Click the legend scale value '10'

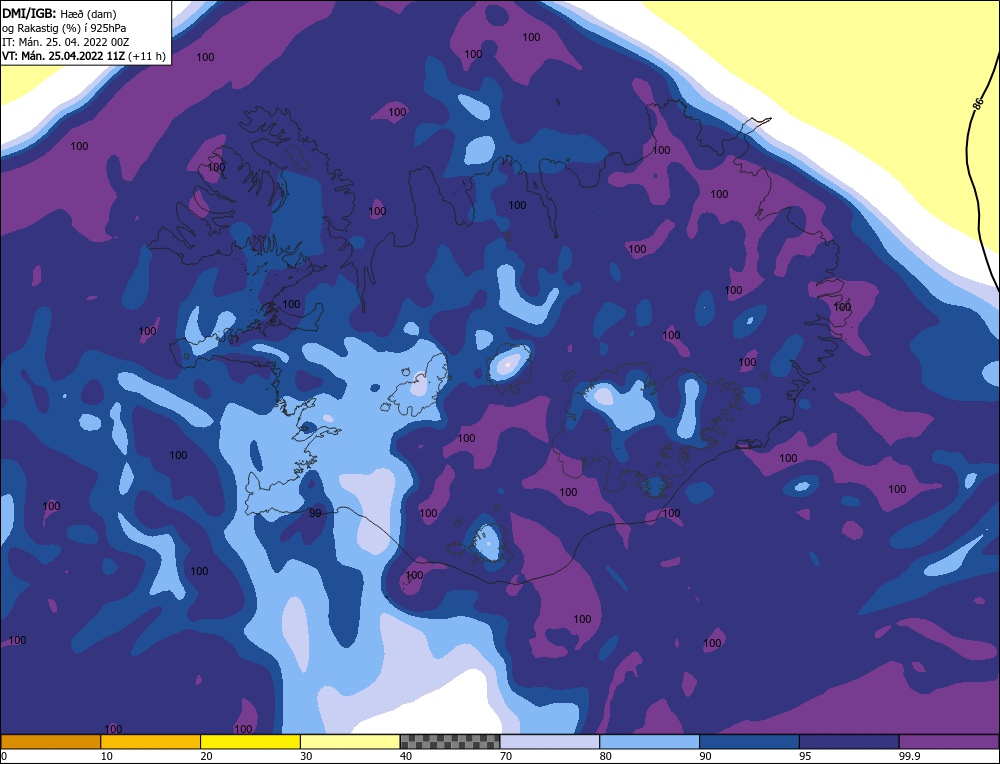107,756
